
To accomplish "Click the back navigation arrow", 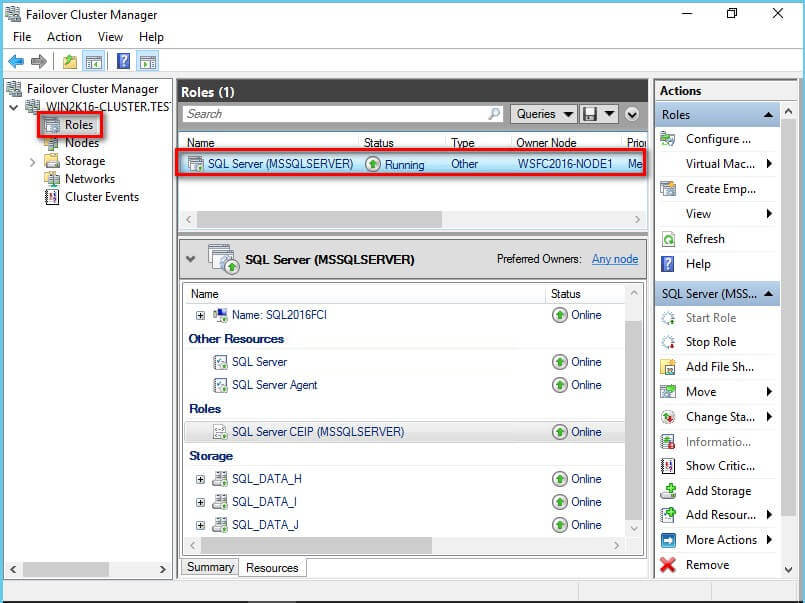I will (x=15, y=60).
